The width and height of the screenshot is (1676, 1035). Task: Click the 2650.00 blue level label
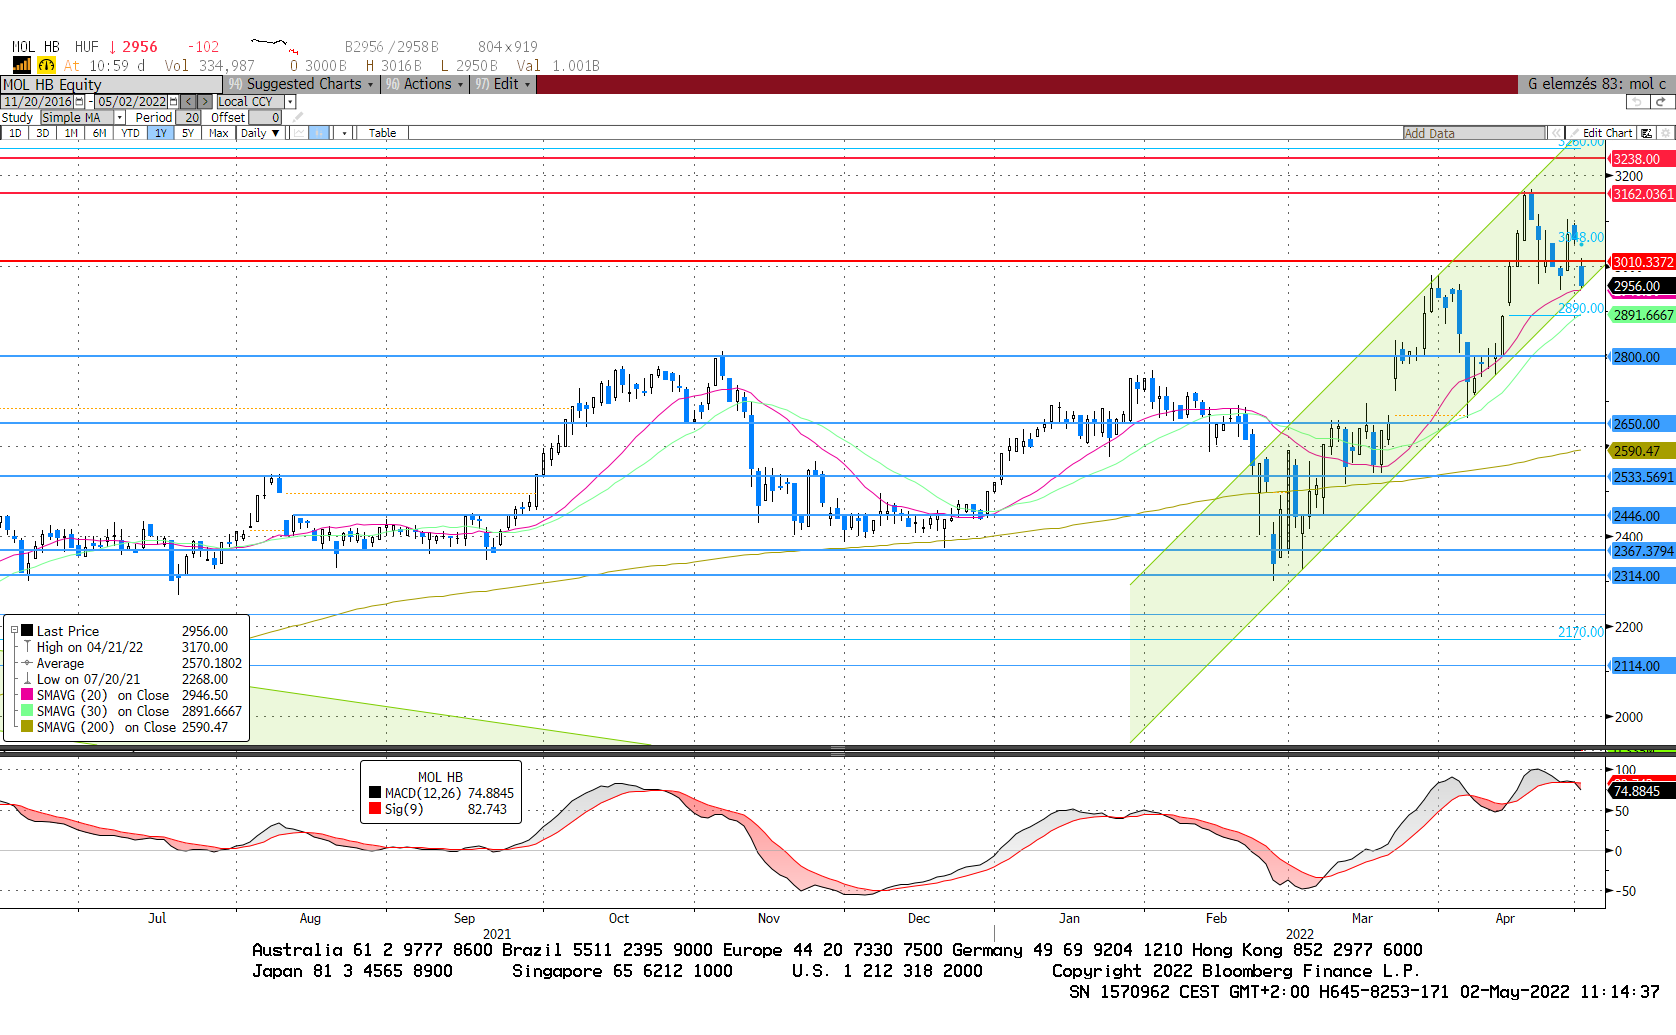click(x=1642, y=424)
